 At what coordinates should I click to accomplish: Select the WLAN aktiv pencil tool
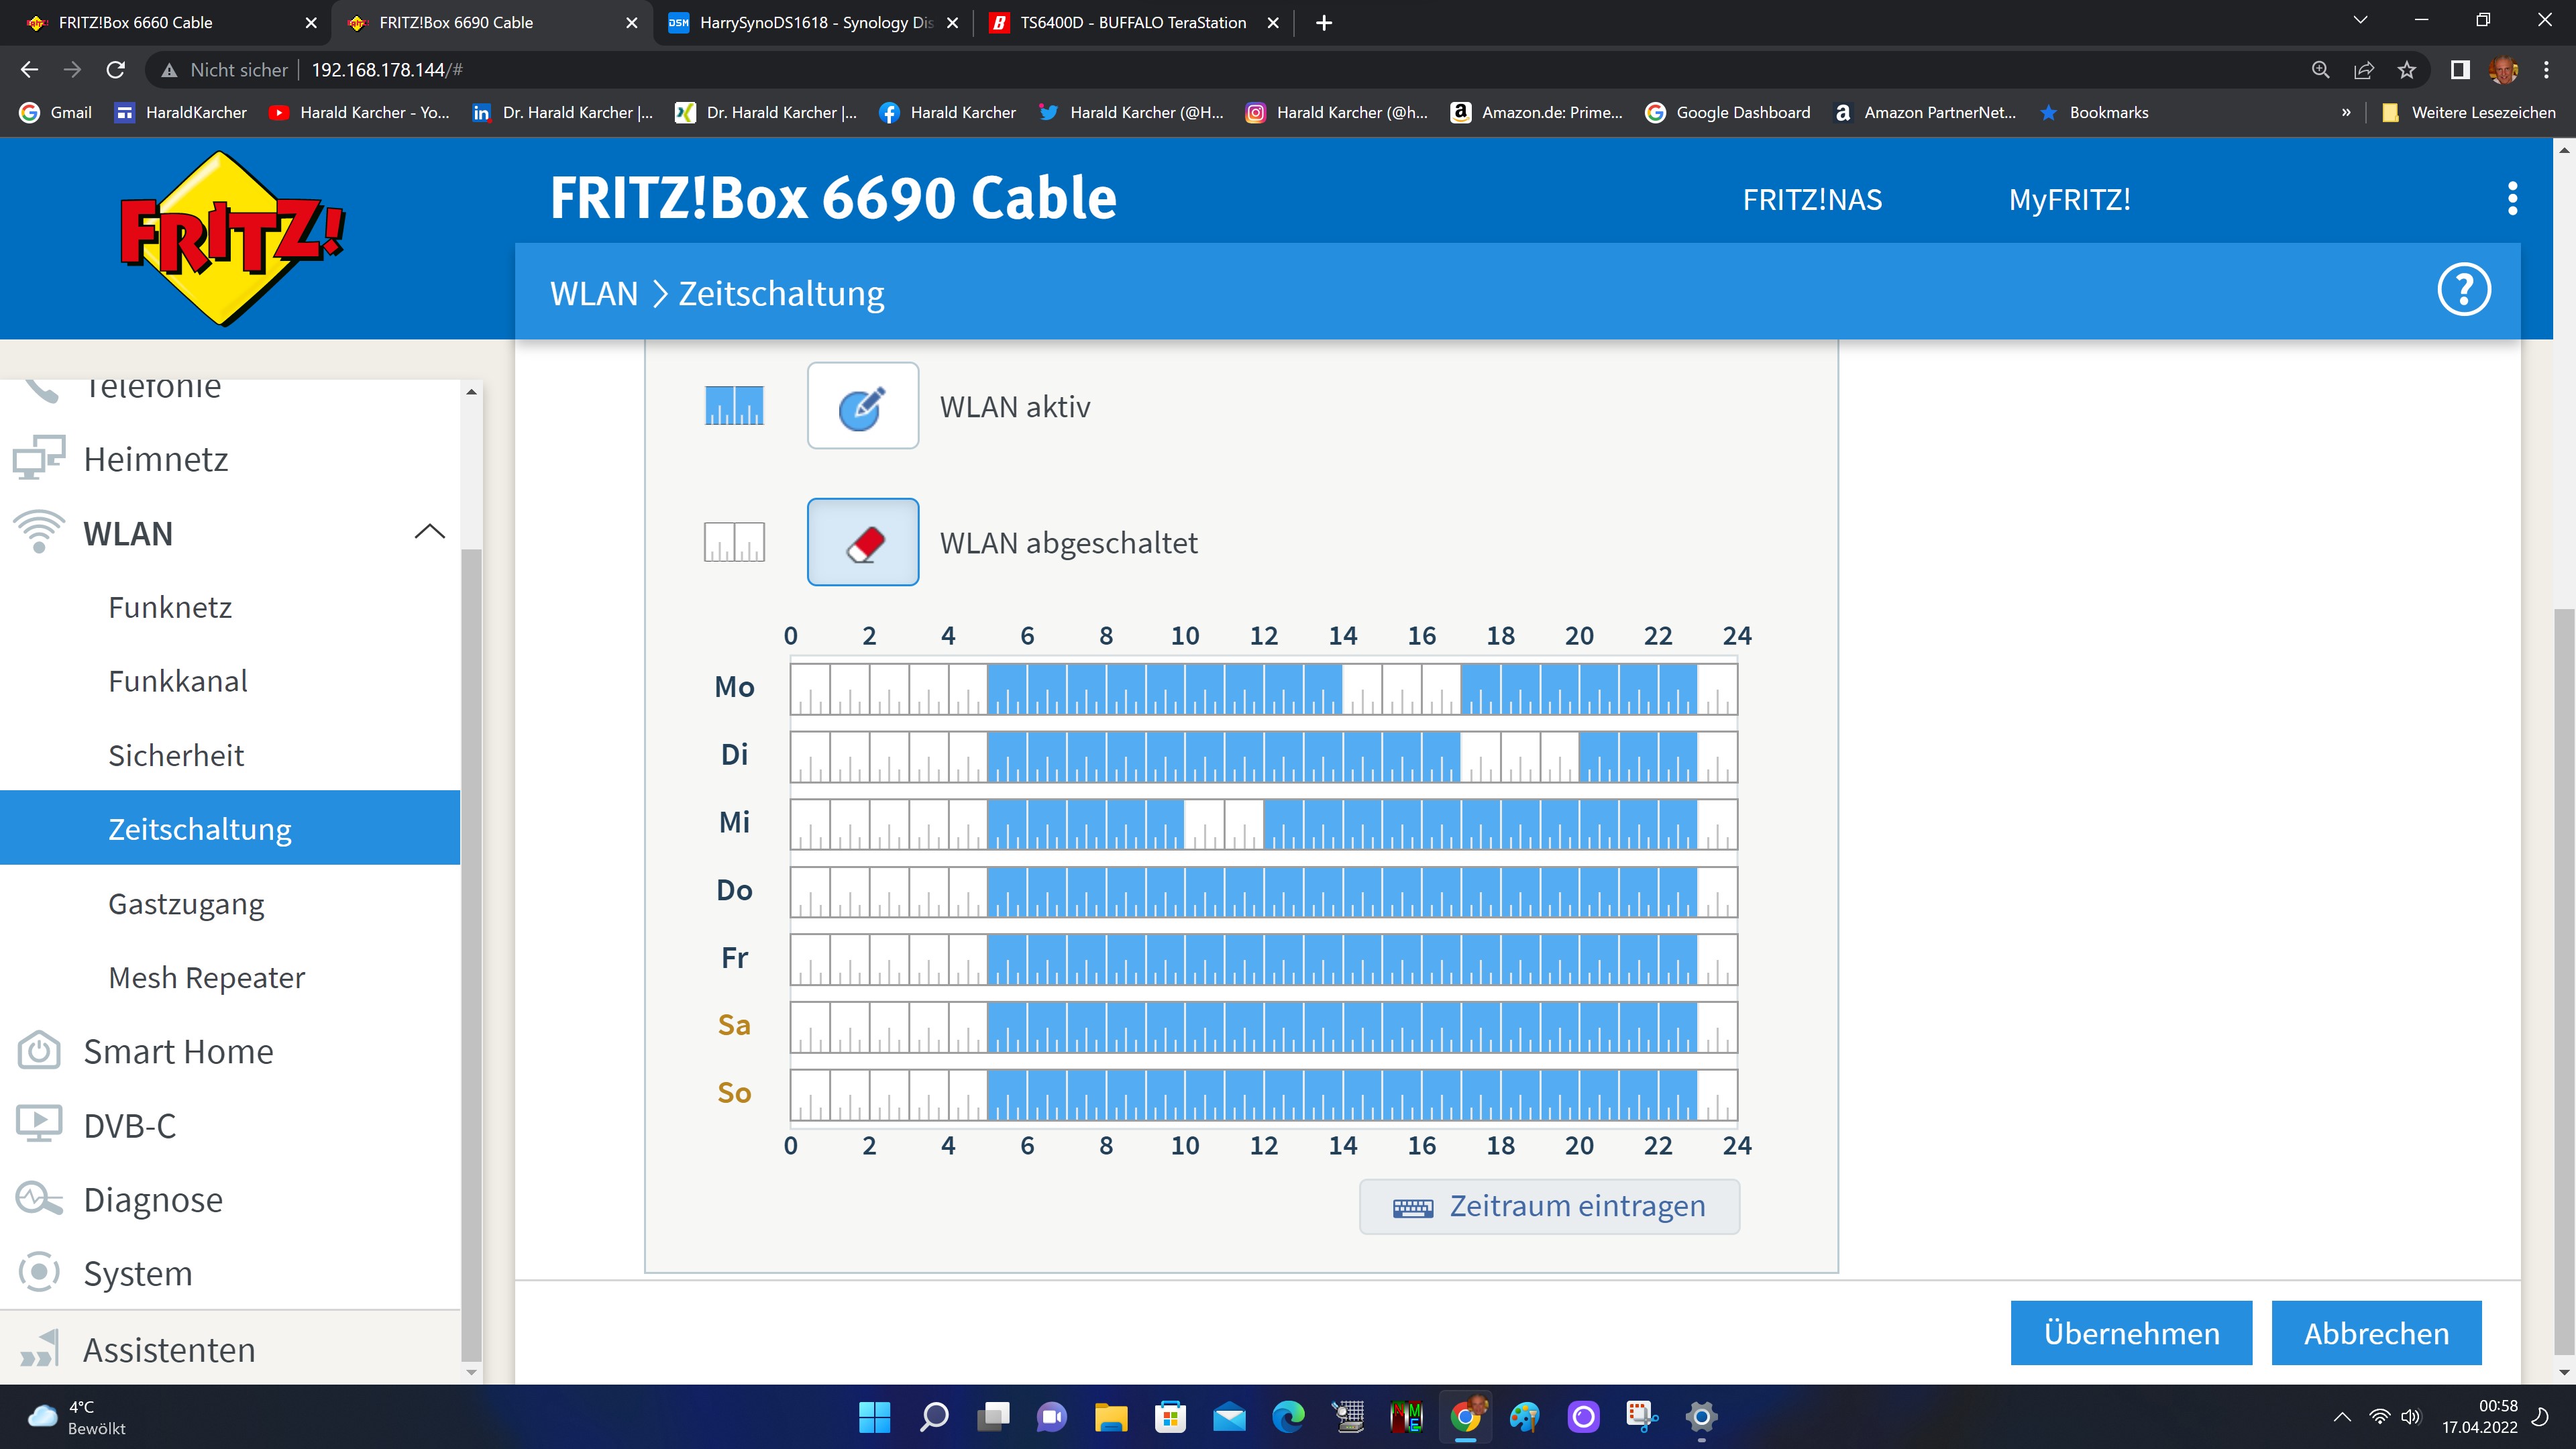click(862, 406)
